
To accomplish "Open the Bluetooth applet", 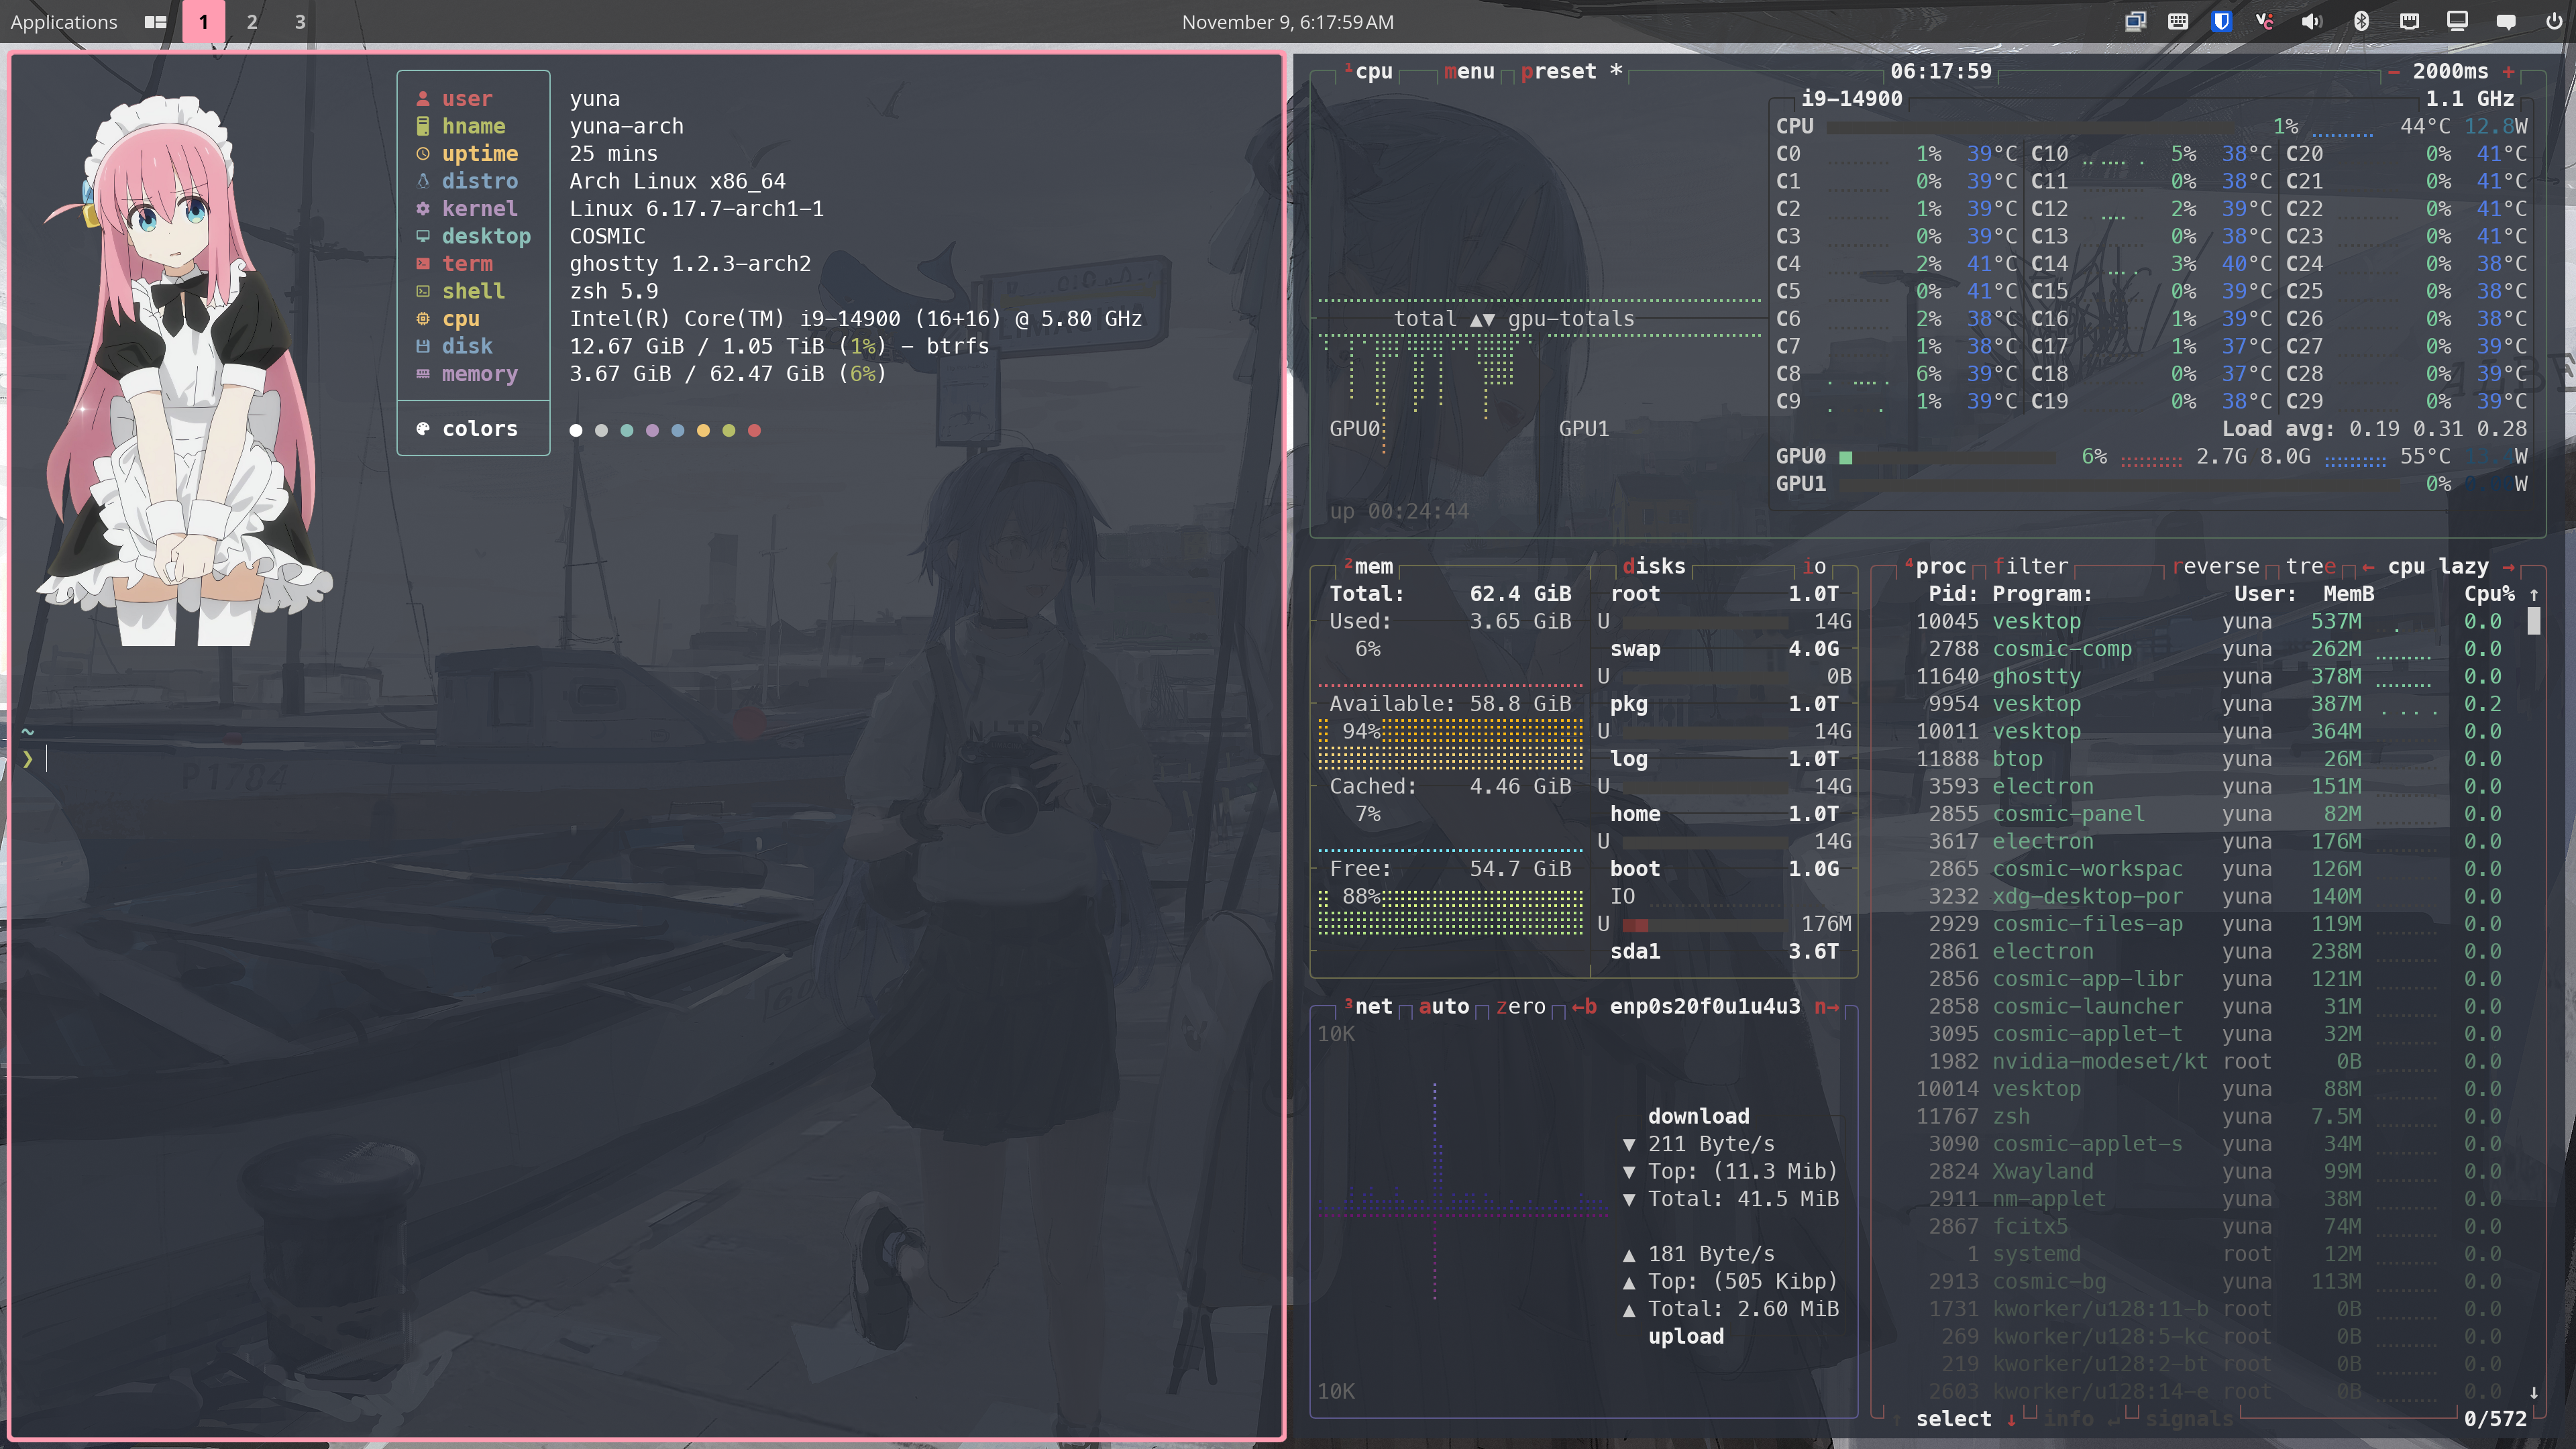I will click(2361, 21).
